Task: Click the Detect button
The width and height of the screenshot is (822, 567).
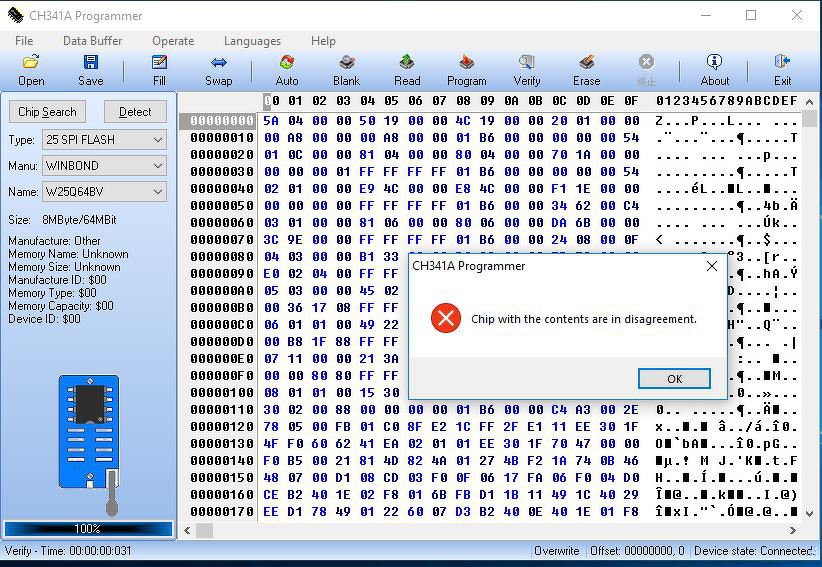Action: pos(135,112)
